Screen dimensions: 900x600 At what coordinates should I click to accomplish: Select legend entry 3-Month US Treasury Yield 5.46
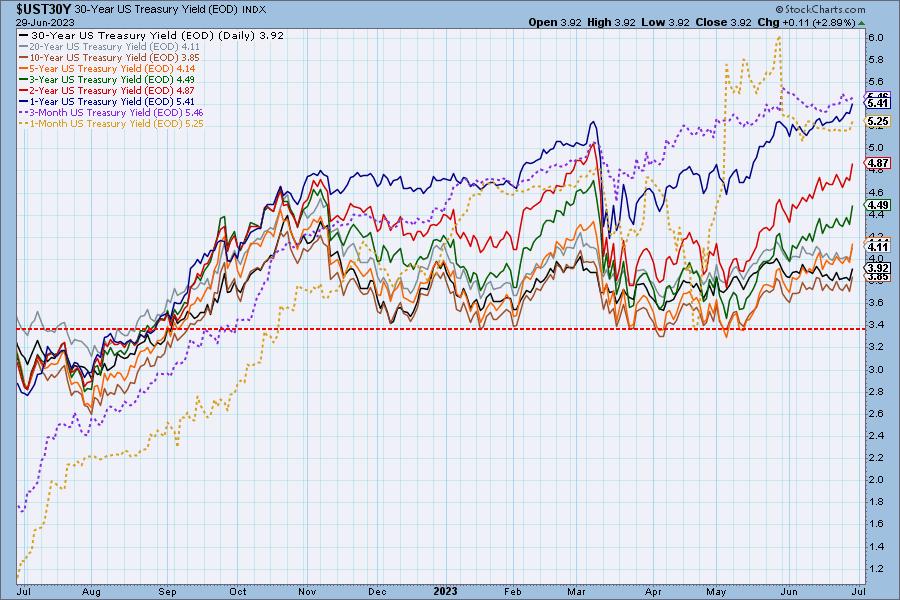[x=111, y=112]
